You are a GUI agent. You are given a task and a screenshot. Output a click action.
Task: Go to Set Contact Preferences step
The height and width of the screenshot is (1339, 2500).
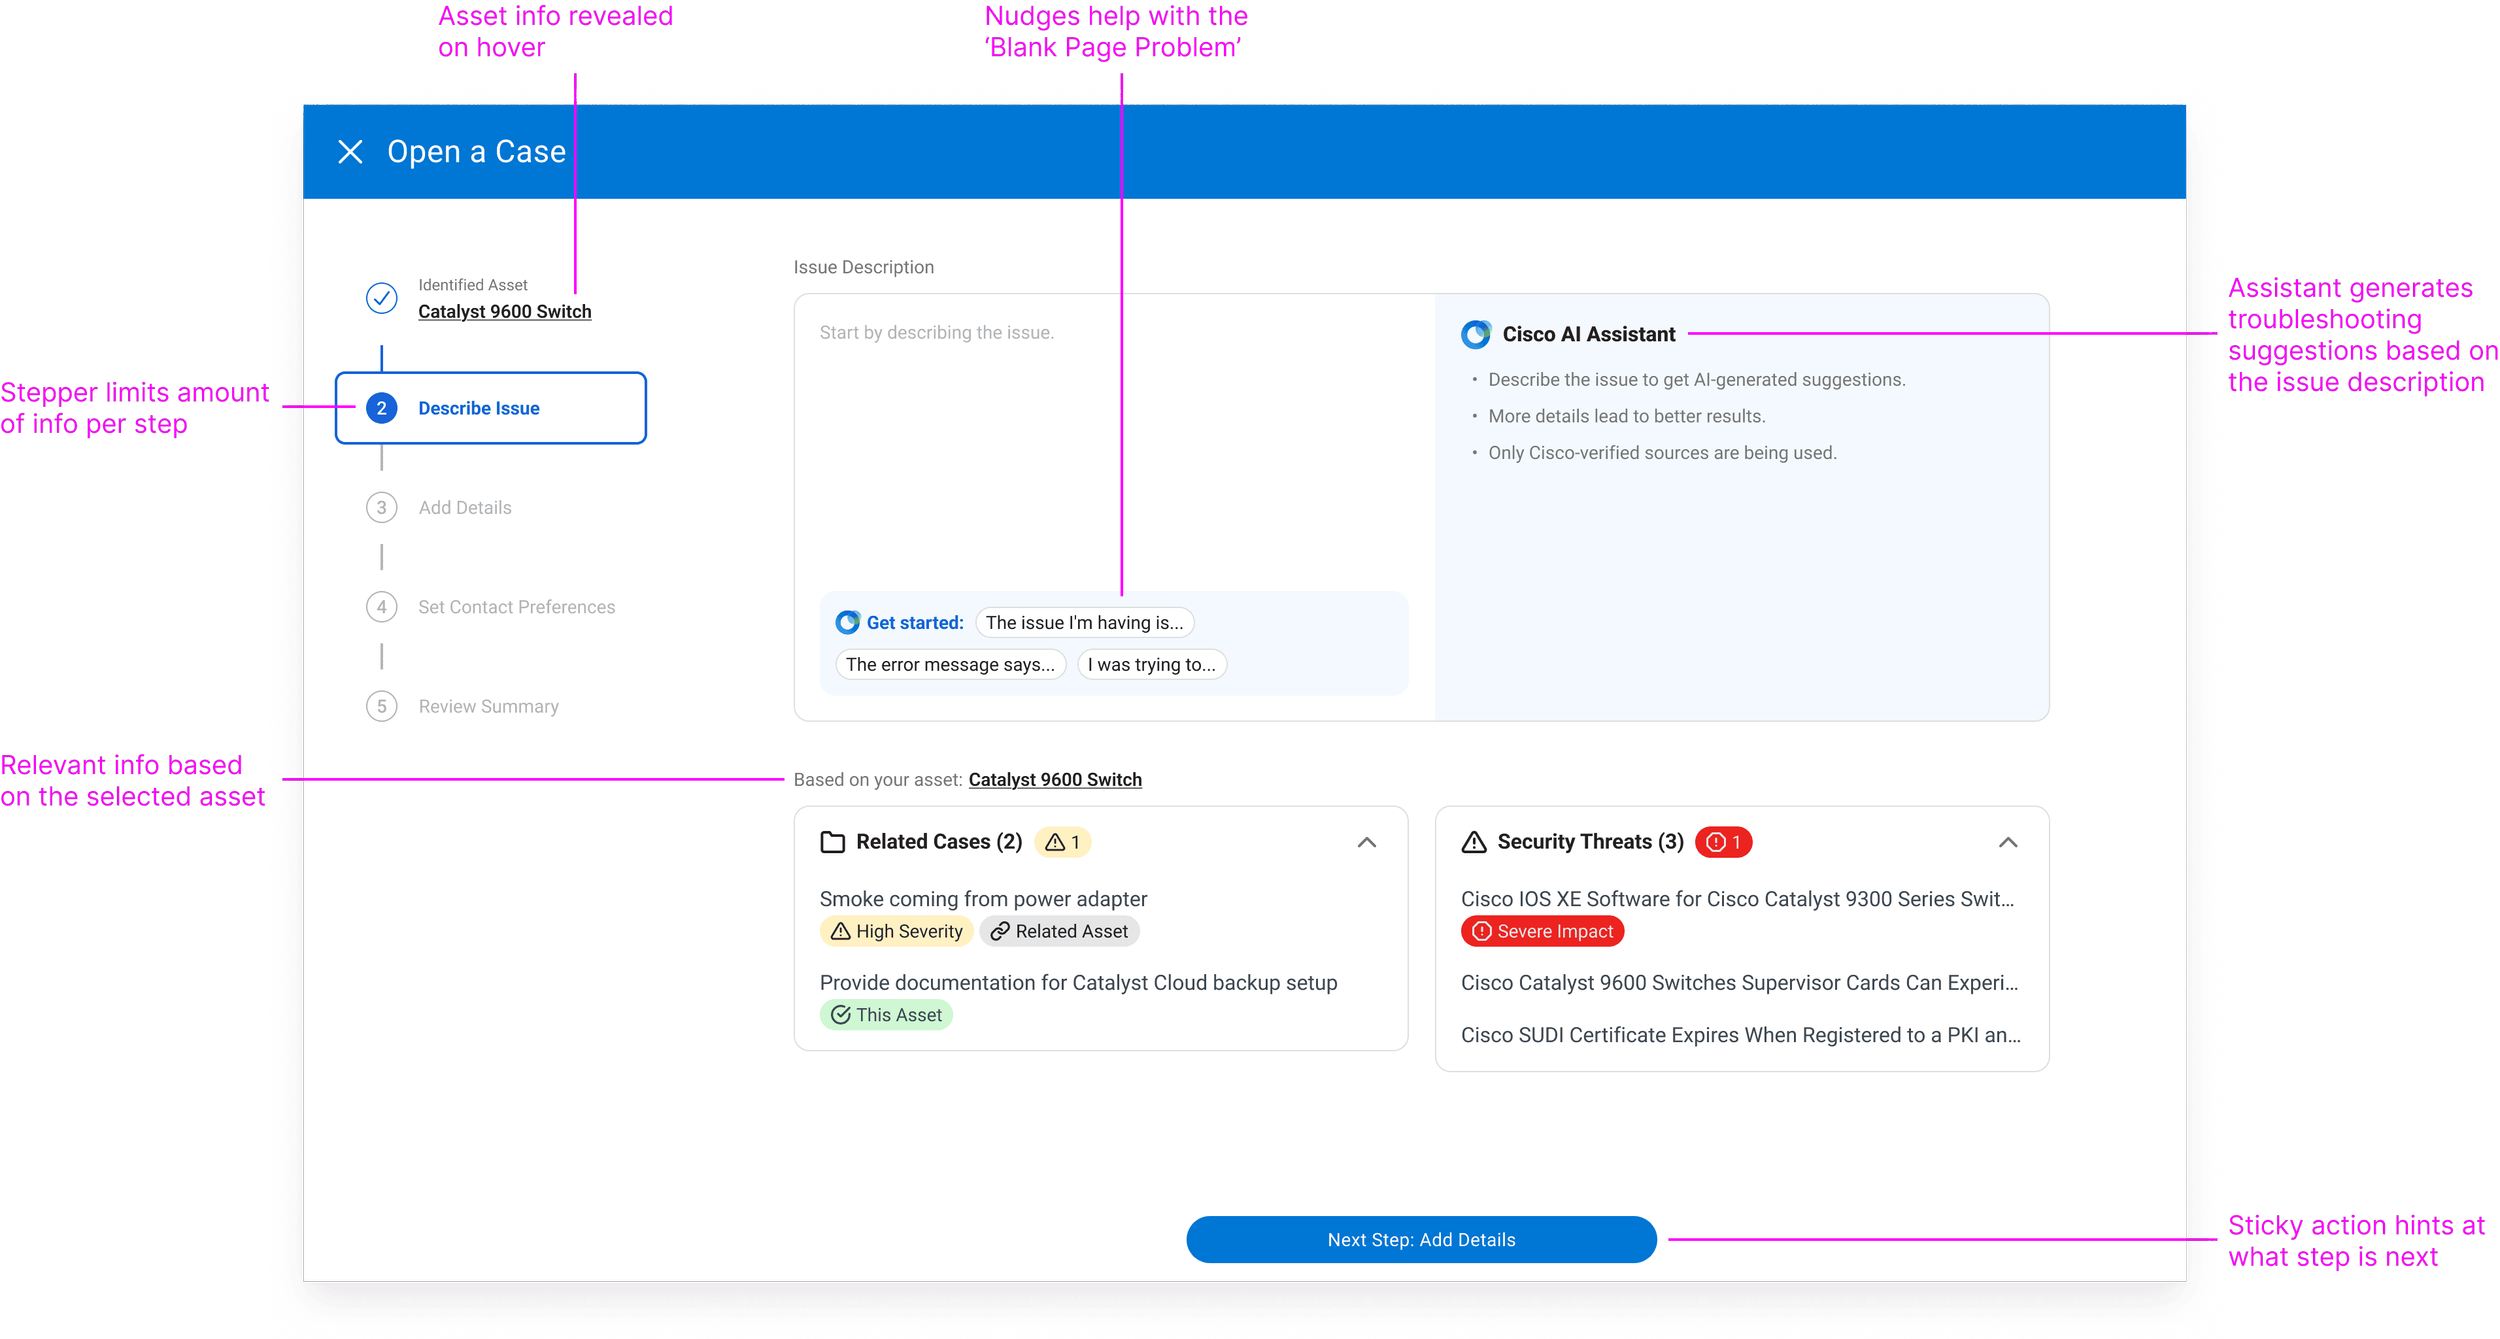coord(516,607)
